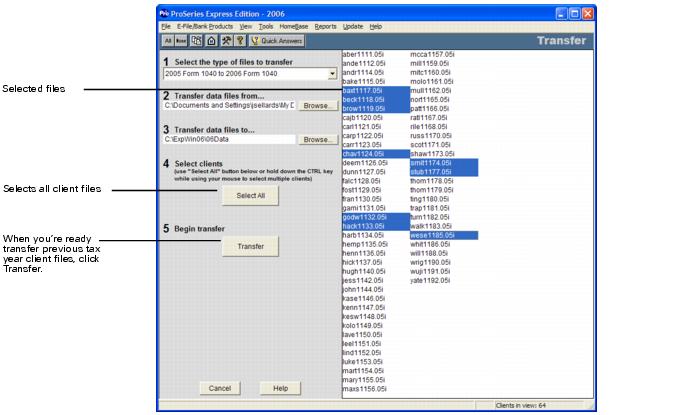Viewport: 674px width, 415px height.
Task: Select client file hick1137.05i
Action: [x=362, y=262]
